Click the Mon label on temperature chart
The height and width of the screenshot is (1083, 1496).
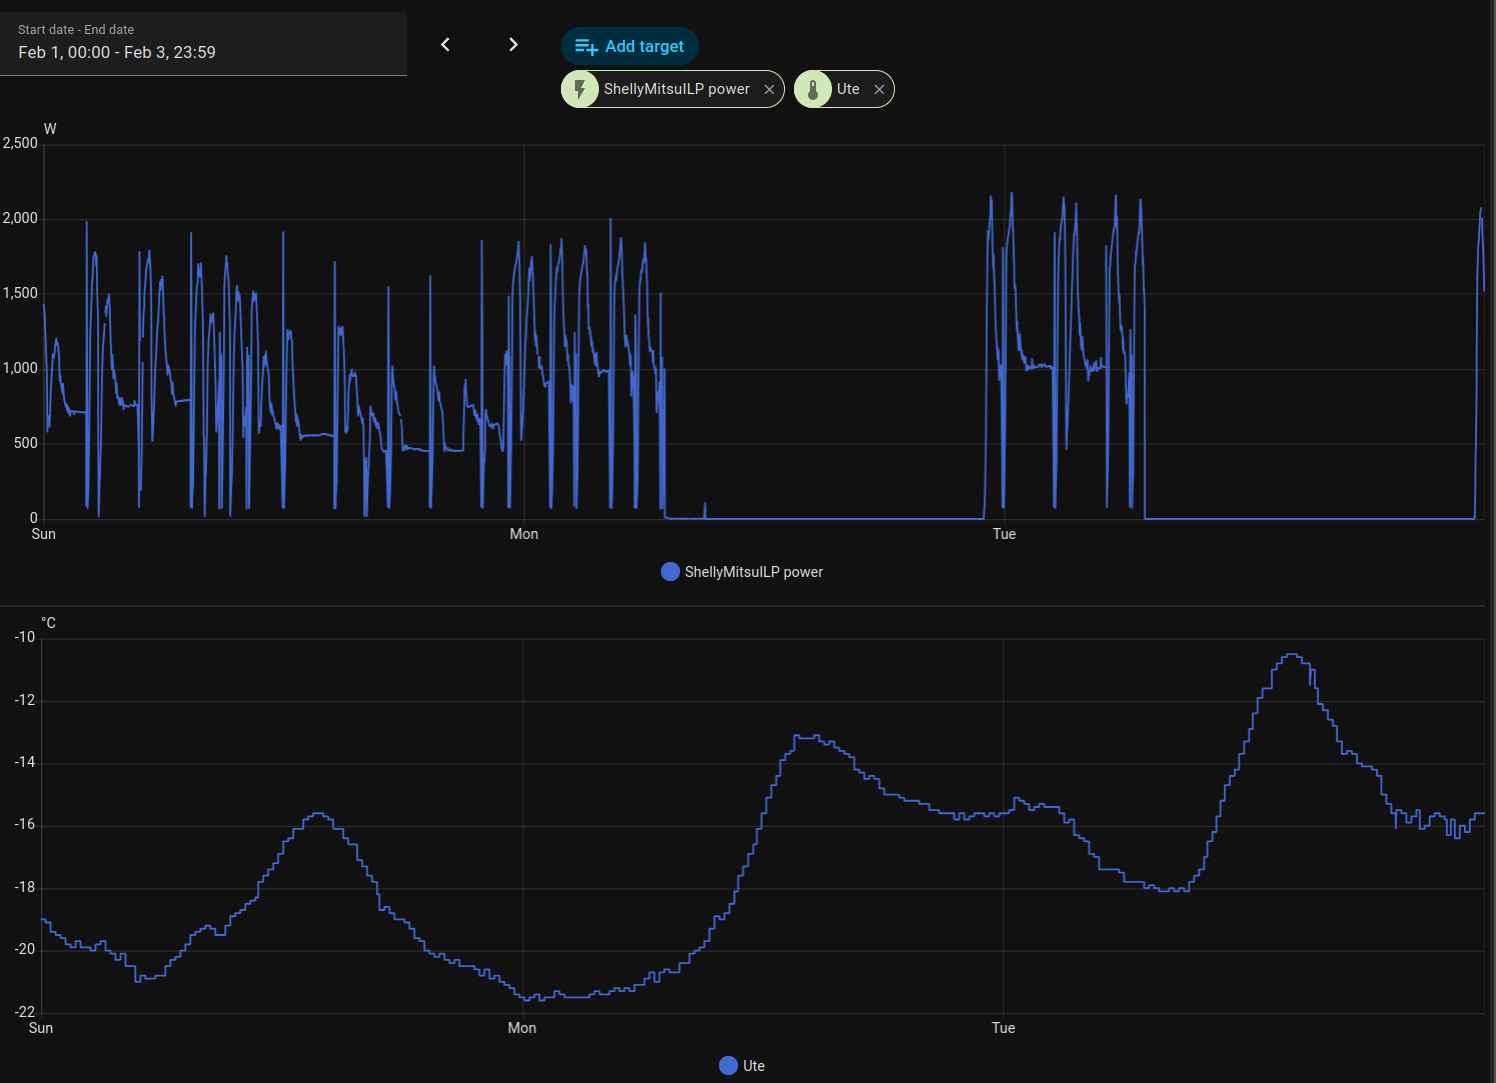point(522,1028)
